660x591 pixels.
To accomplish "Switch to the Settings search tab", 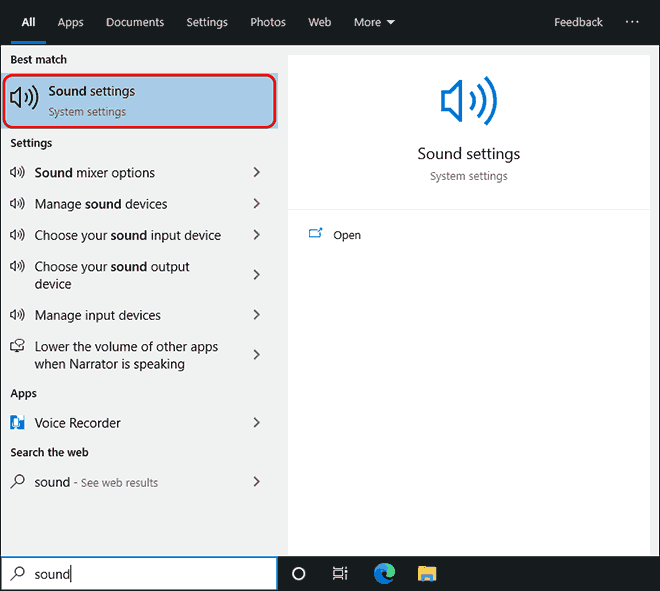I will [207, 22].
